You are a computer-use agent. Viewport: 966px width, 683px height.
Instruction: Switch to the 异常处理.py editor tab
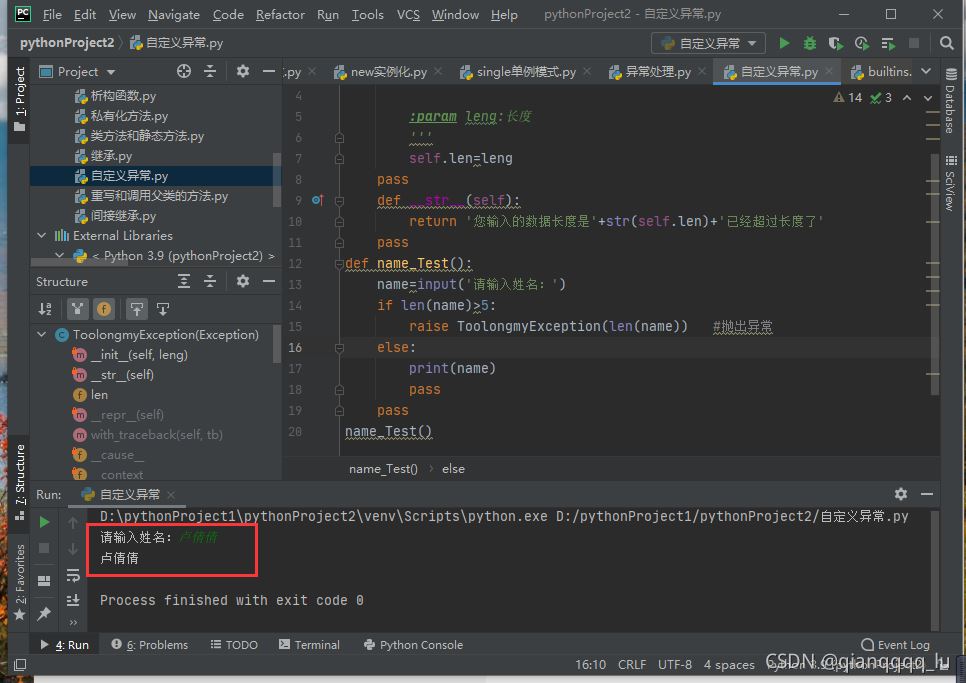point(650,72)
